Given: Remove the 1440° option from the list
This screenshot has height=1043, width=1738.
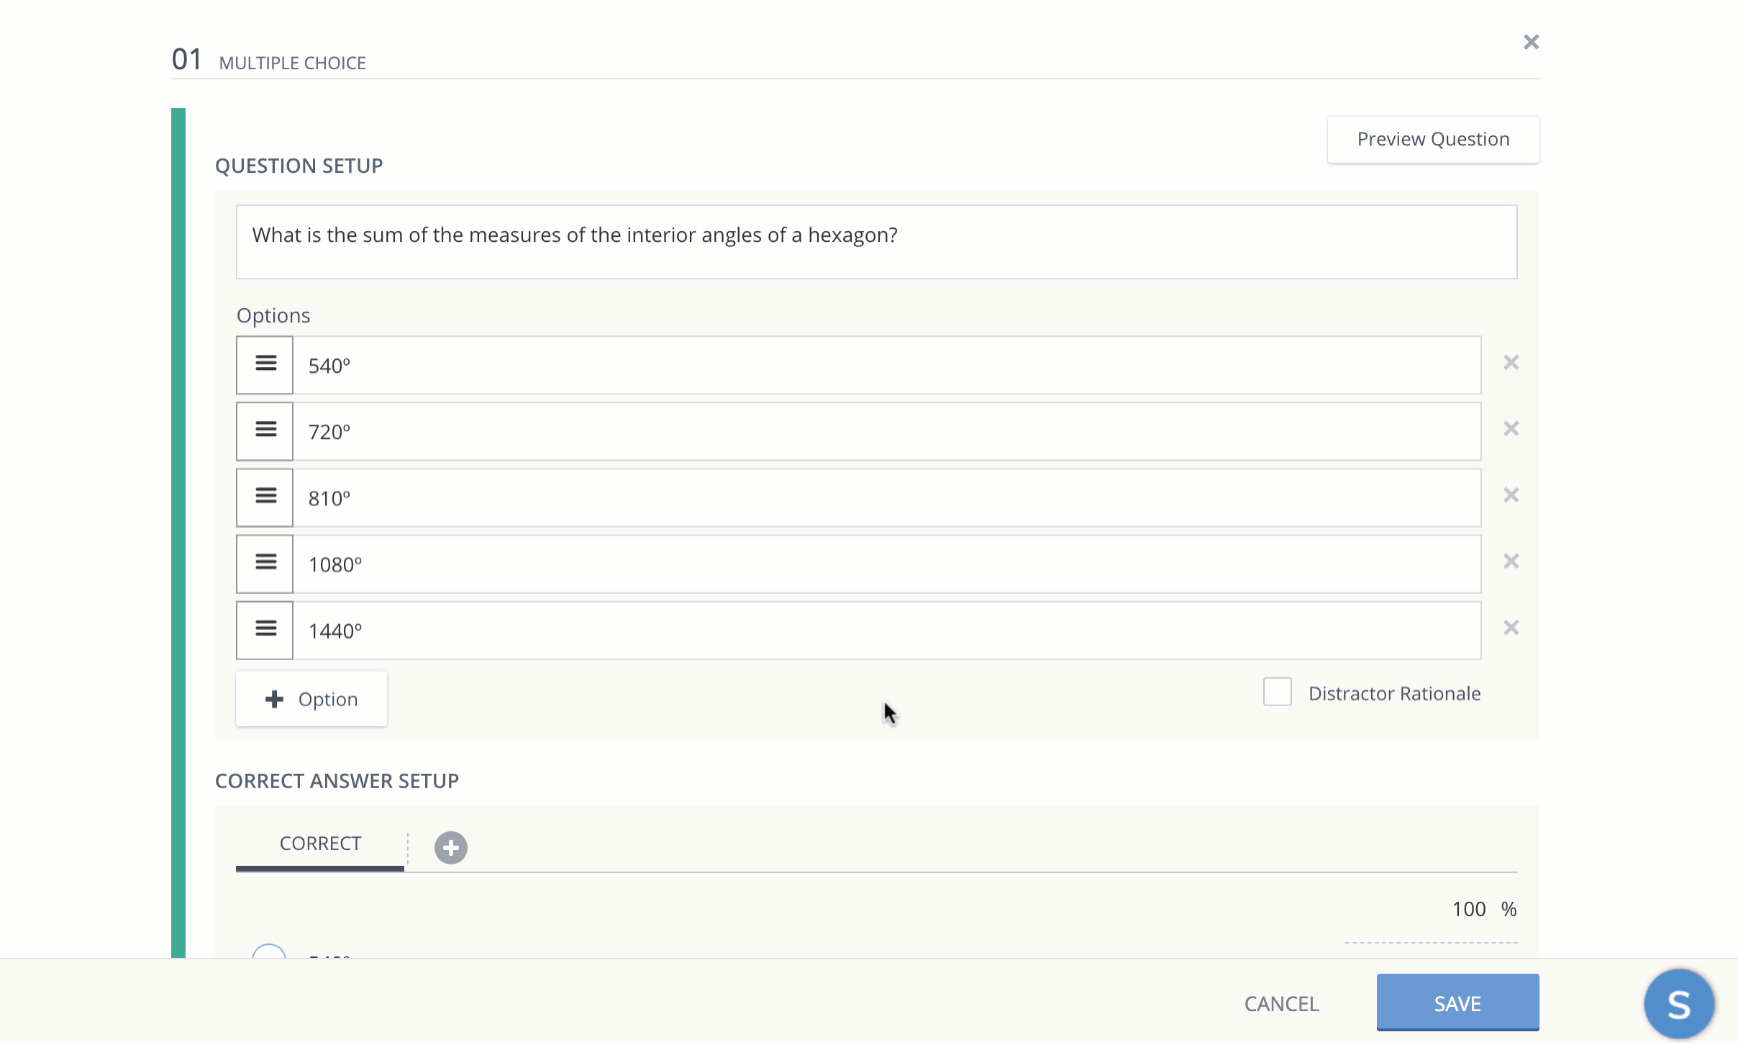Looking at the screenshot, I should click(x=1510, y=628).
